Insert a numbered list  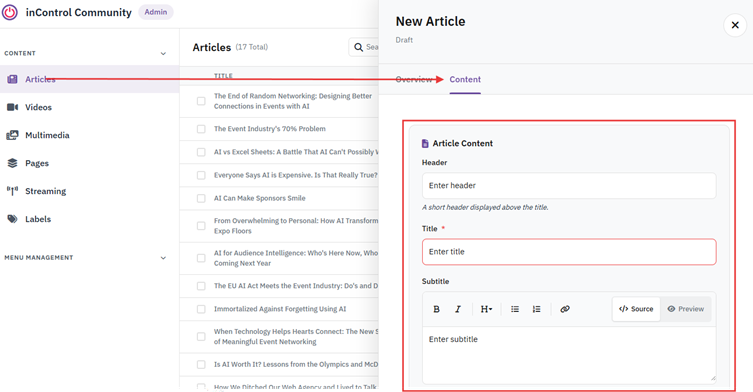(536, 309)
